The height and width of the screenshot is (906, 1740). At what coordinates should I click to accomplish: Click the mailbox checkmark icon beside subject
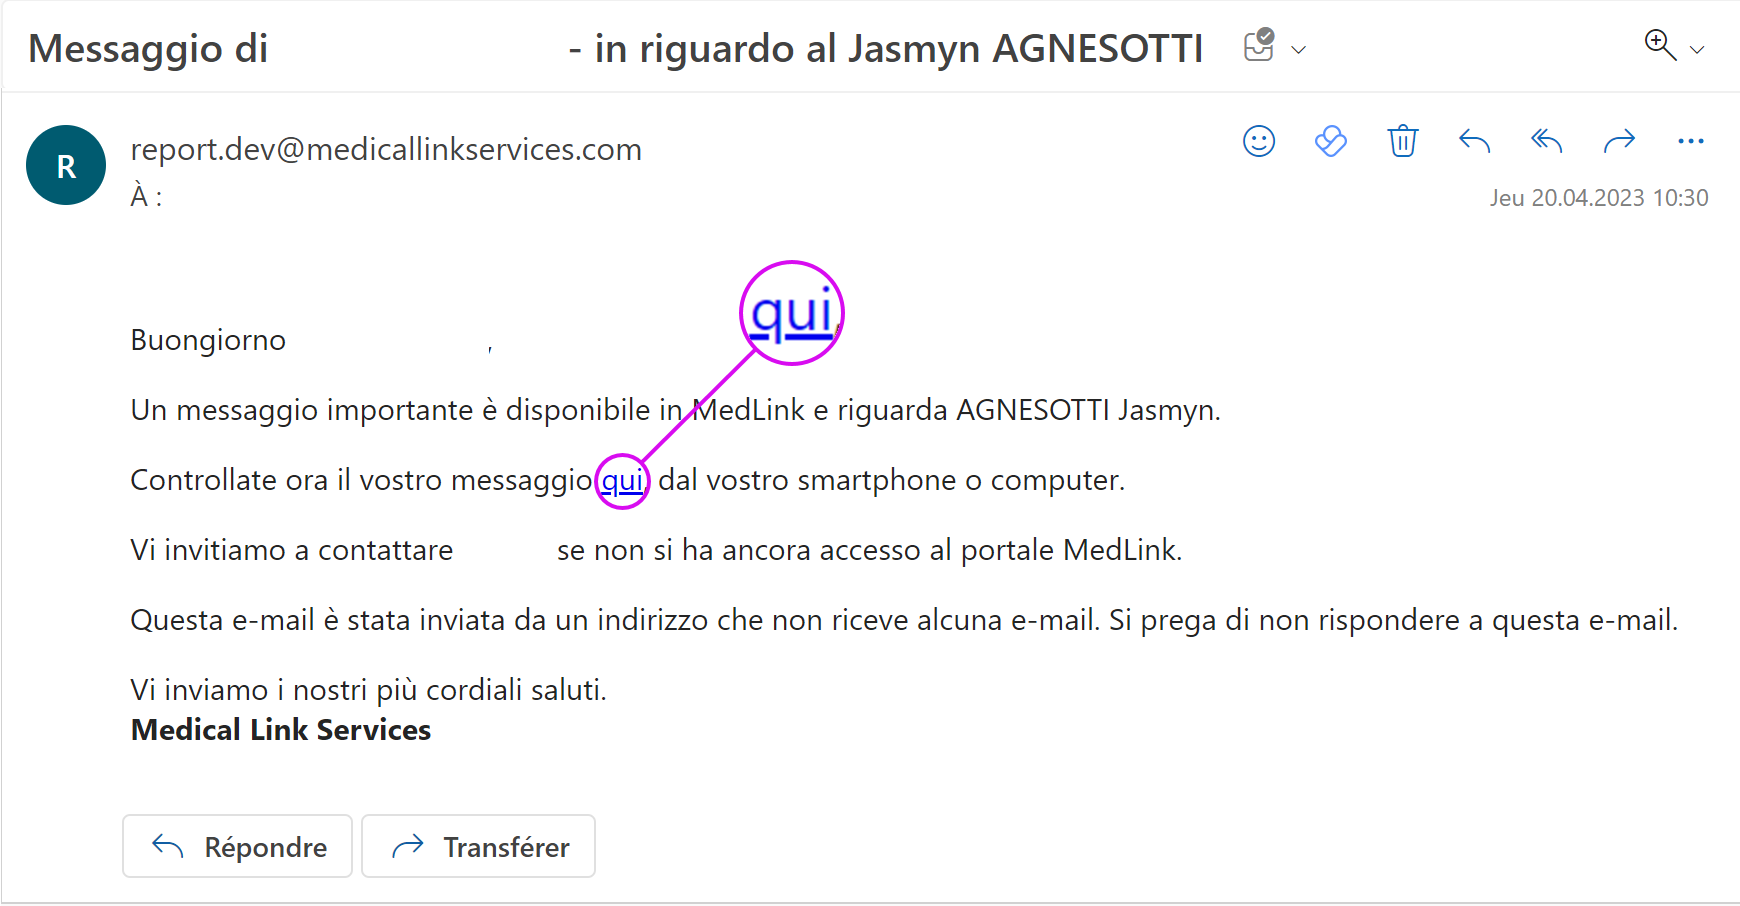(1259, 45)
